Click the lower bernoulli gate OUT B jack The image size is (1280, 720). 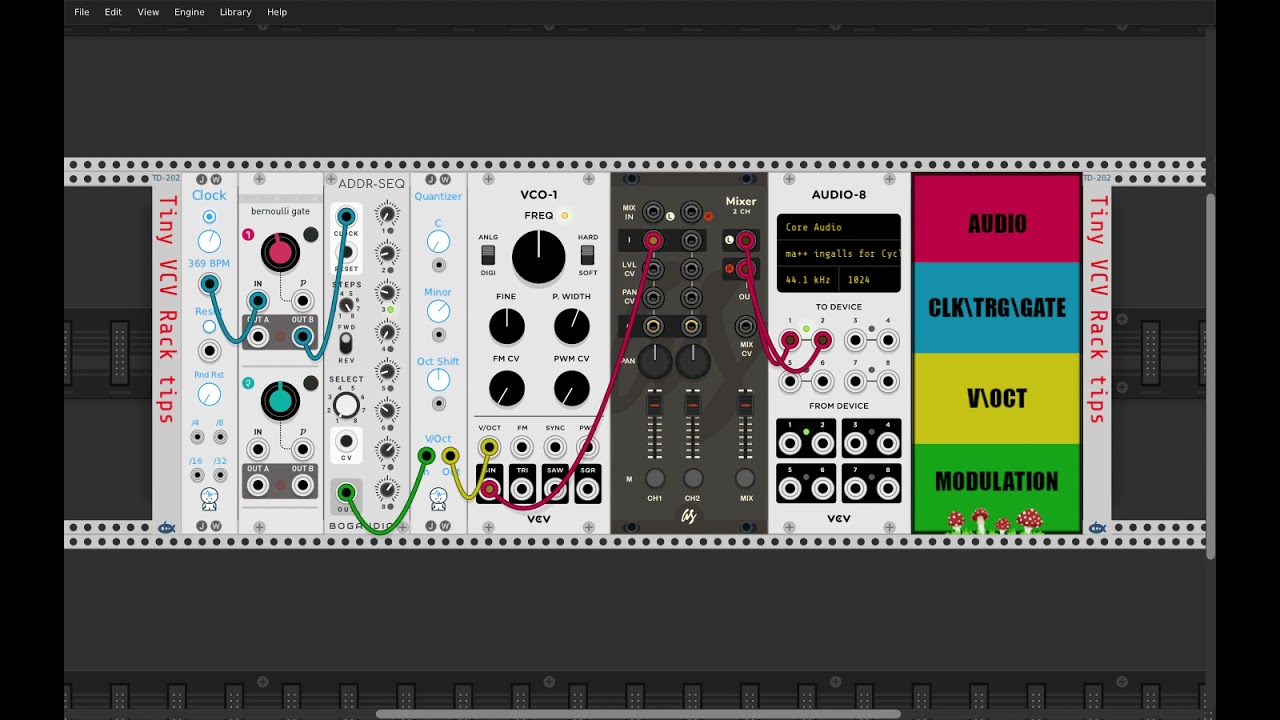pos(302,486)
